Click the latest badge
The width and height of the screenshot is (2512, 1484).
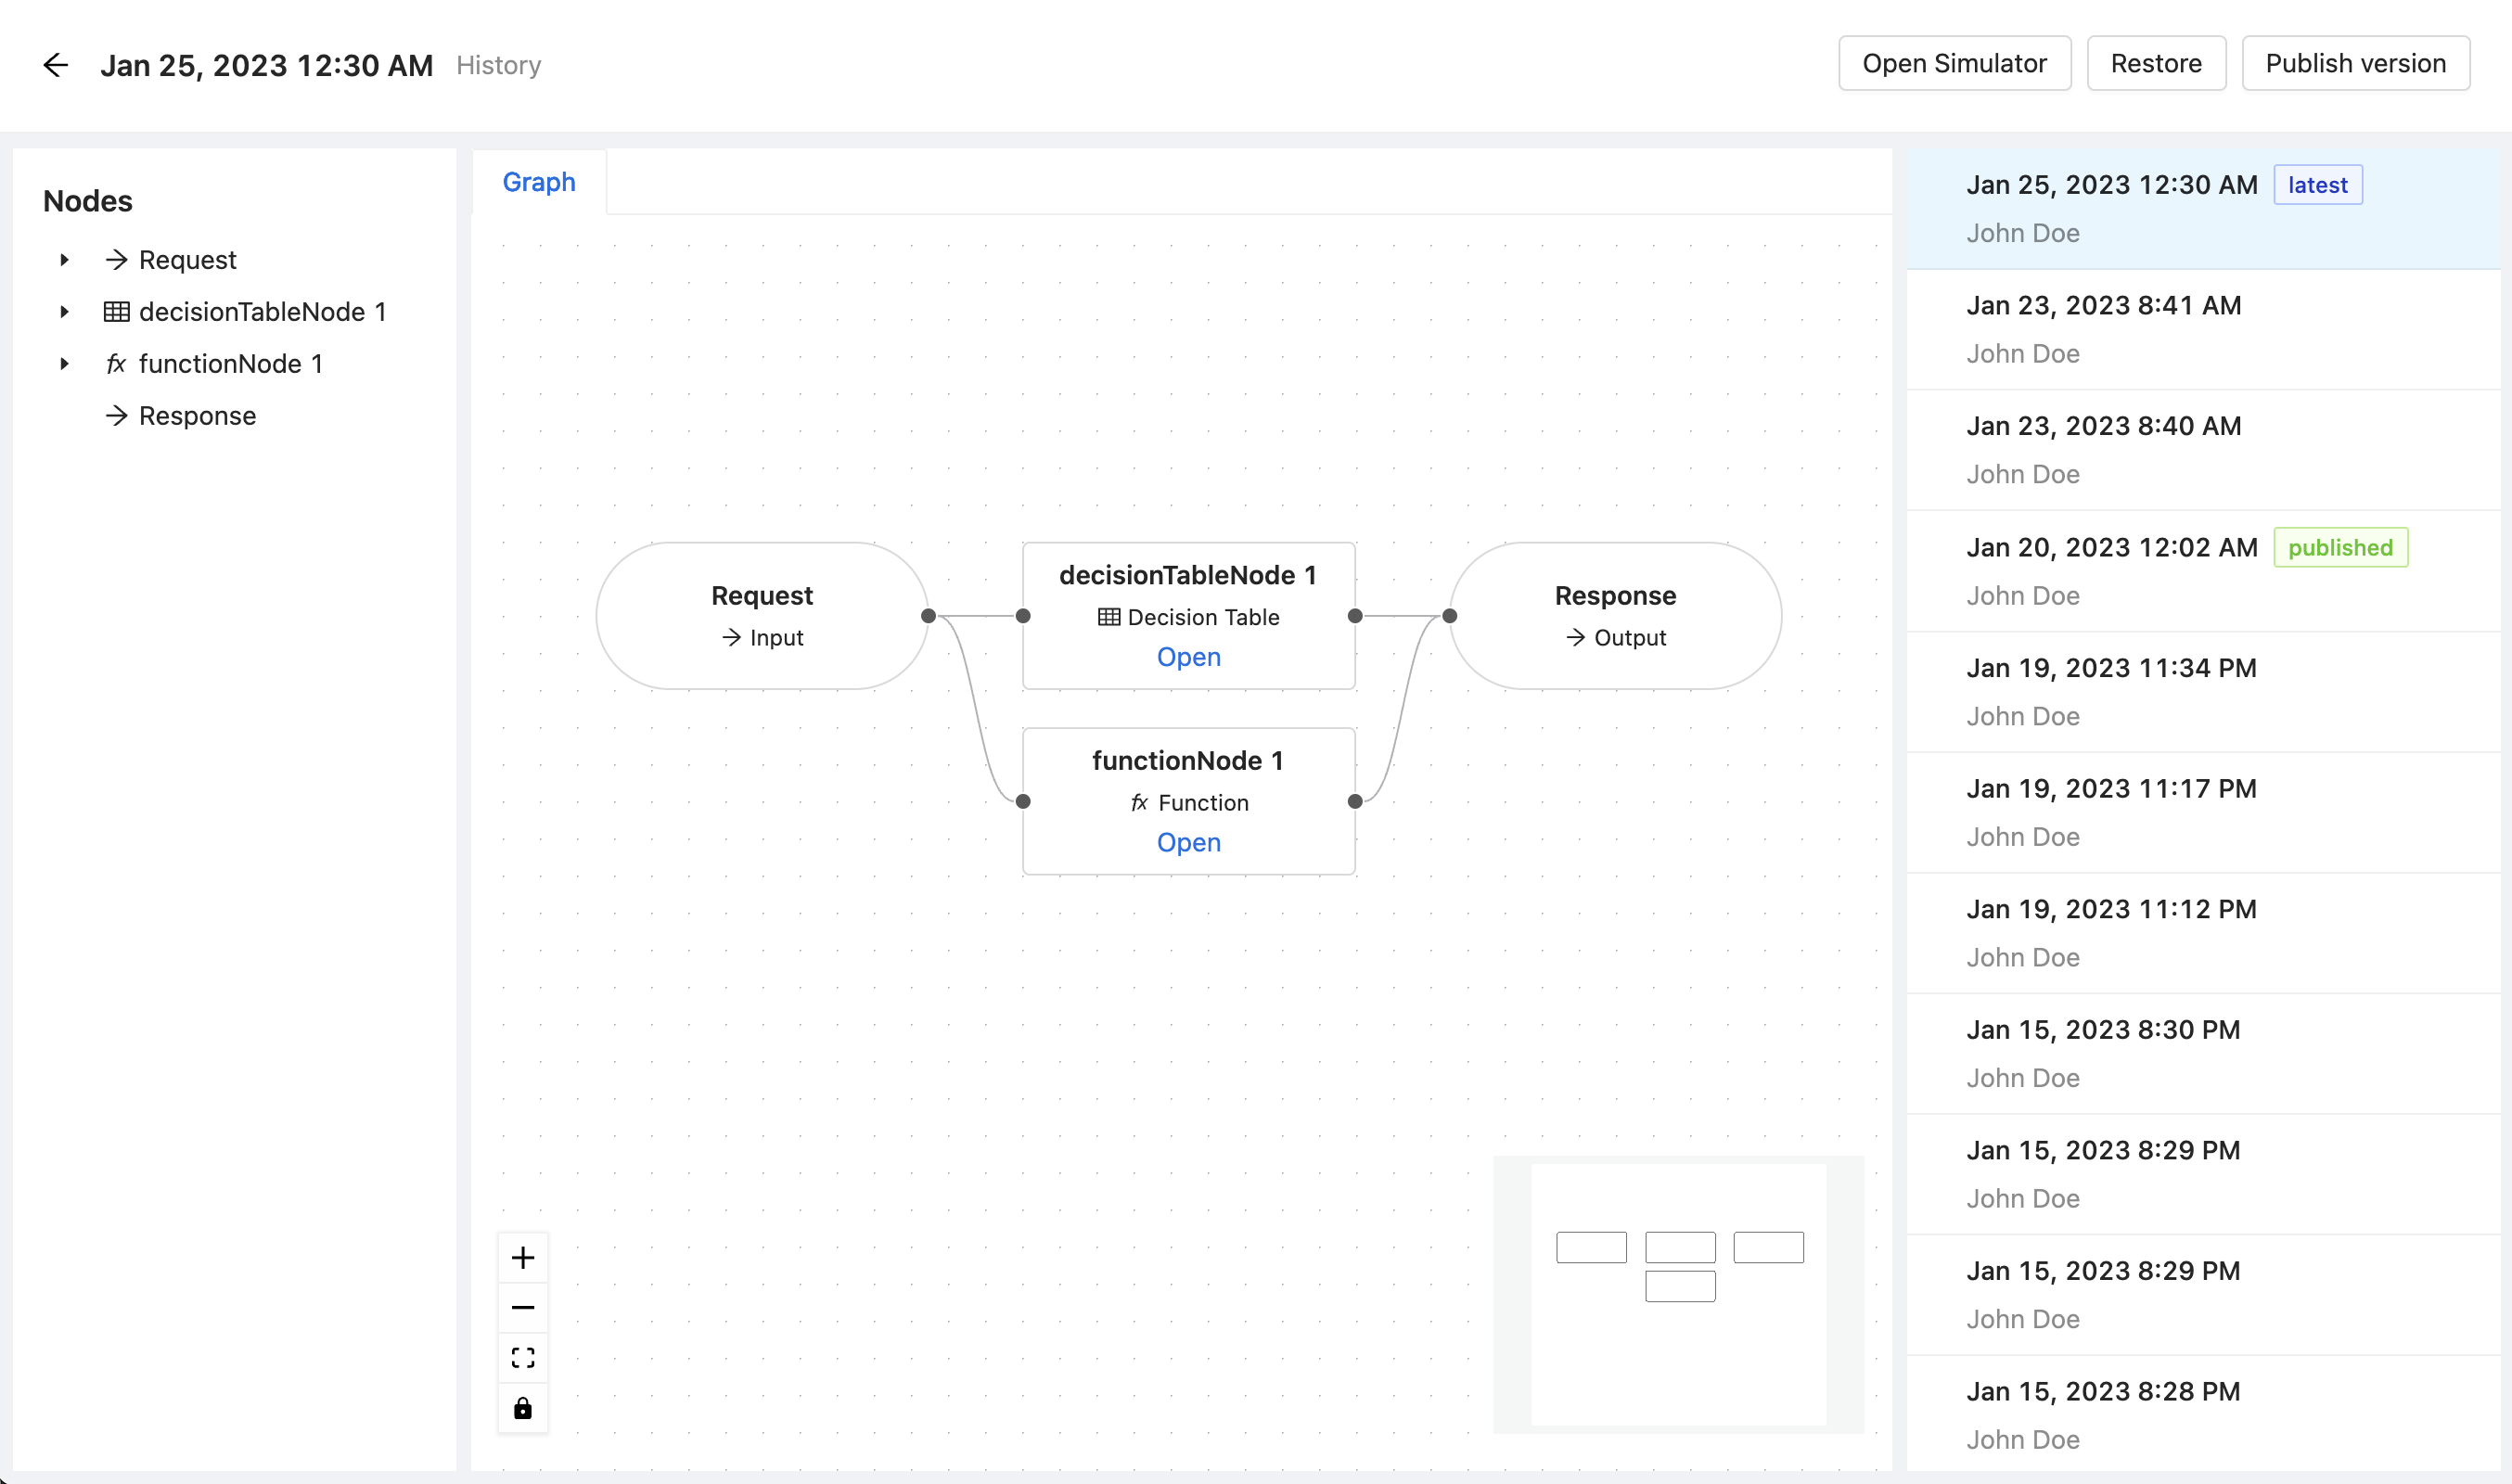[2317, 185]
